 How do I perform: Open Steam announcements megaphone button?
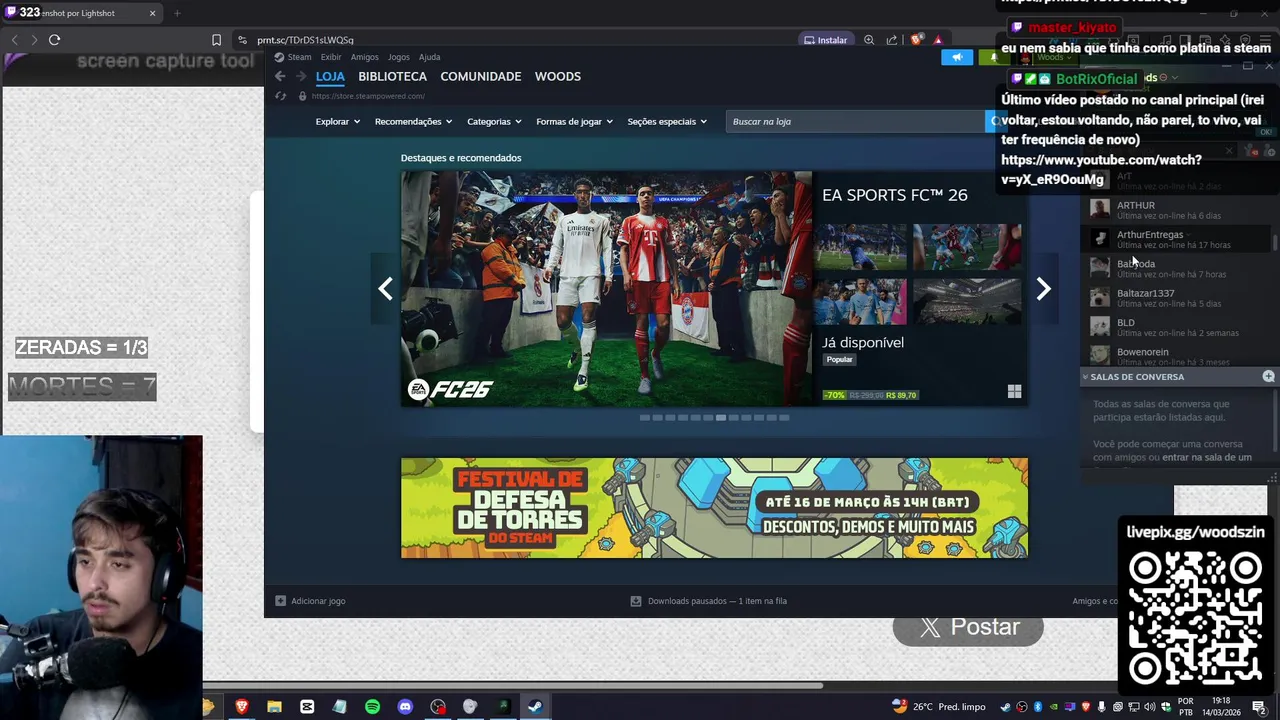pyautogui.click(x=957, y=57)
